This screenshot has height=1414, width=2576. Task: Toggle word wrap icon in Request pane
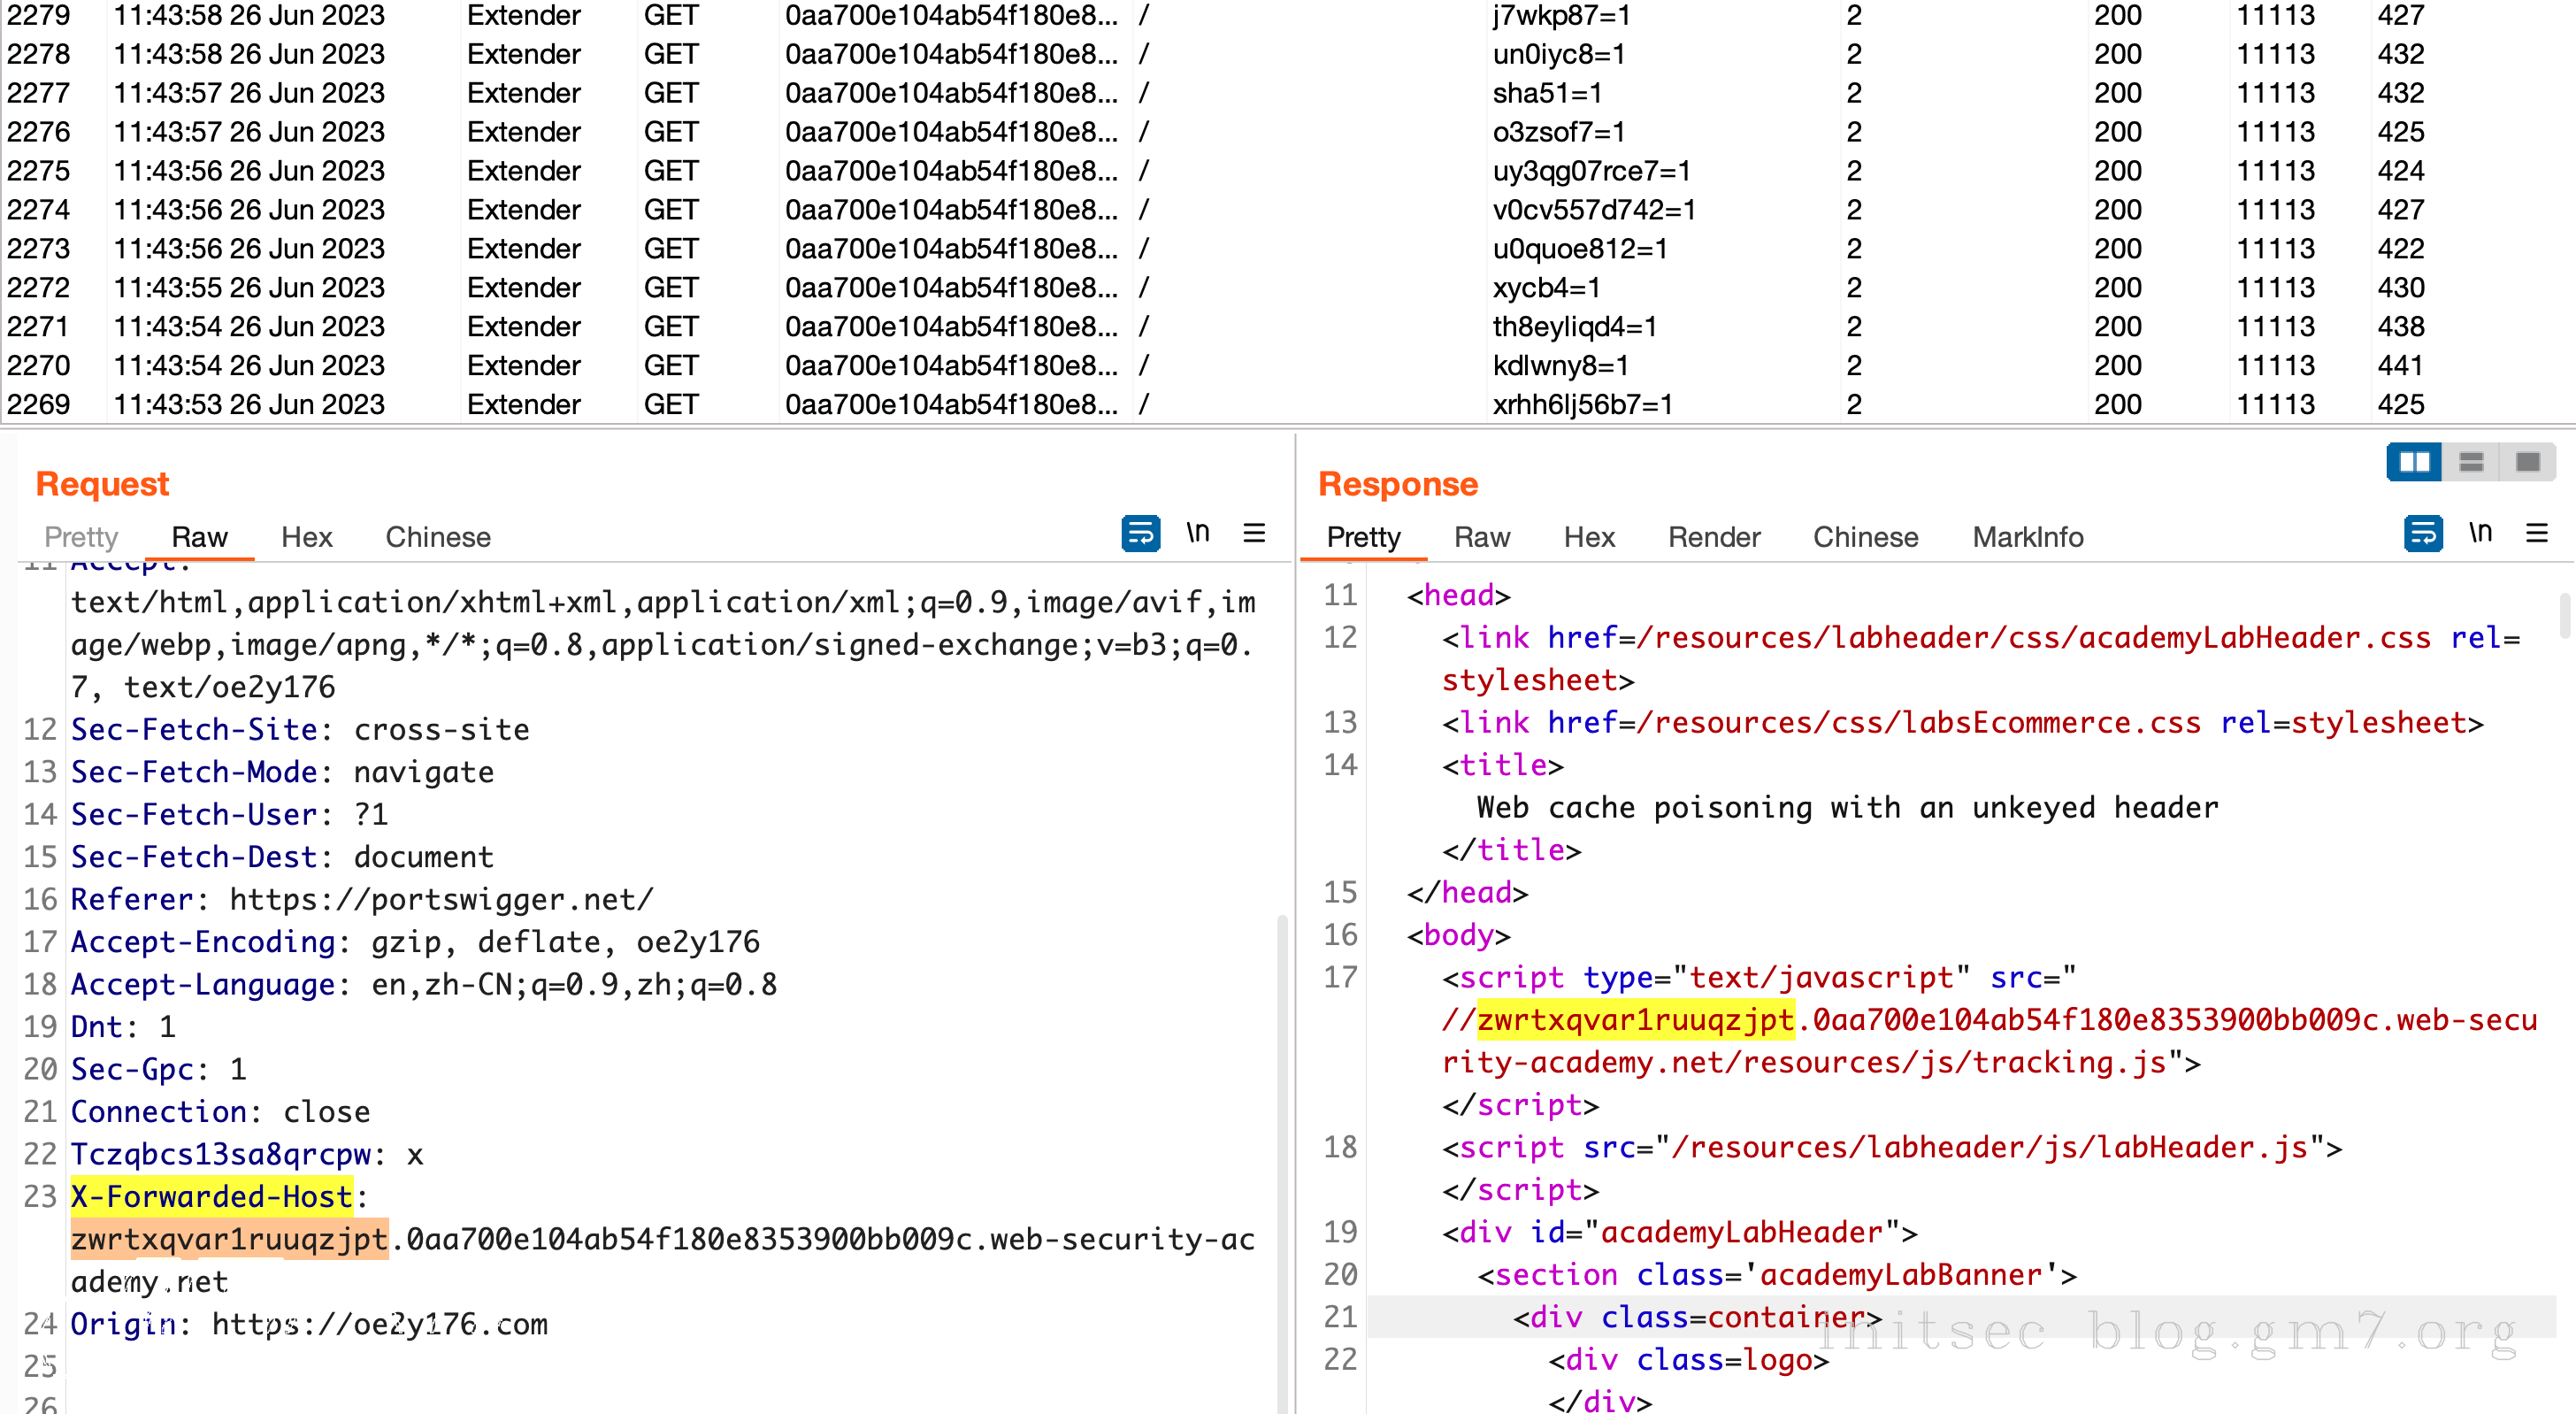click(x=1140, y=533)
